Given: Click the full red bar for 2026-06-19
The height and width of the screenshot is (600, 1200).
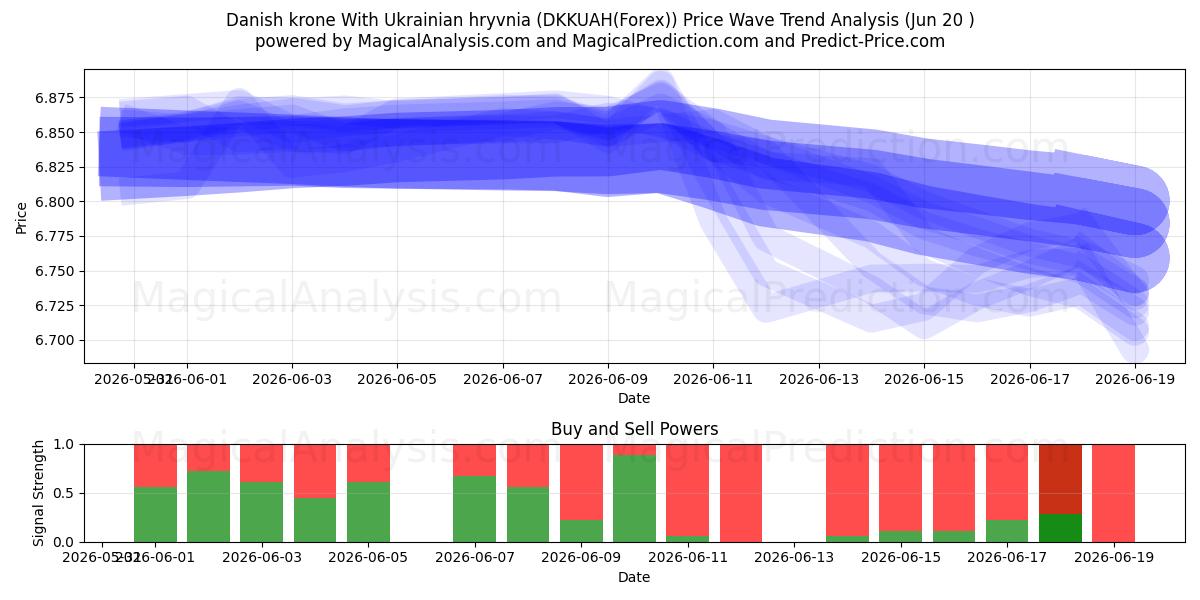Looking at the screenshot, I should point(1113,493).
